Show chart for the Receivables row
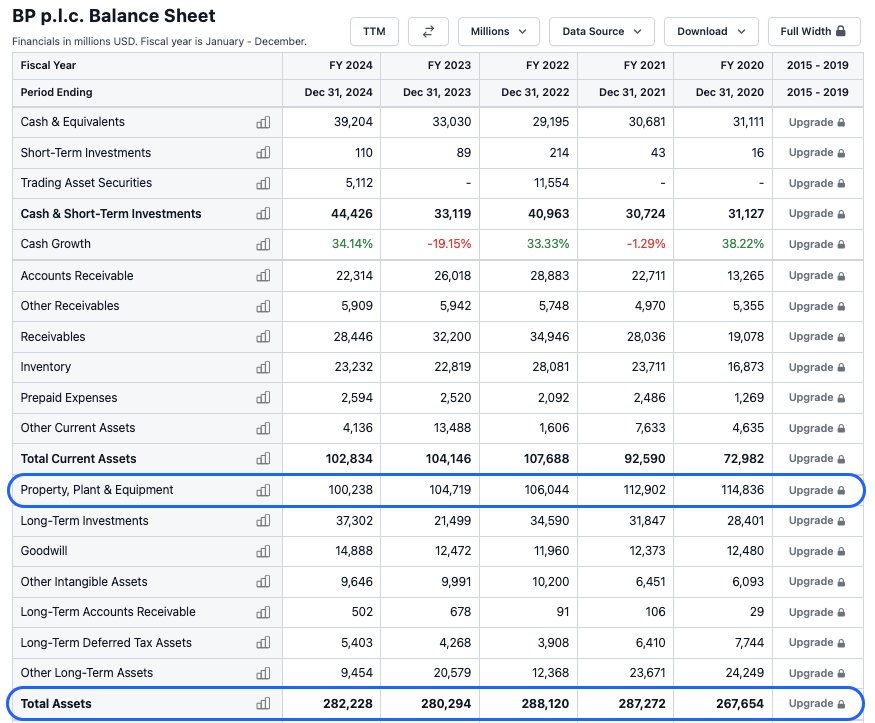 click(263, 336)
